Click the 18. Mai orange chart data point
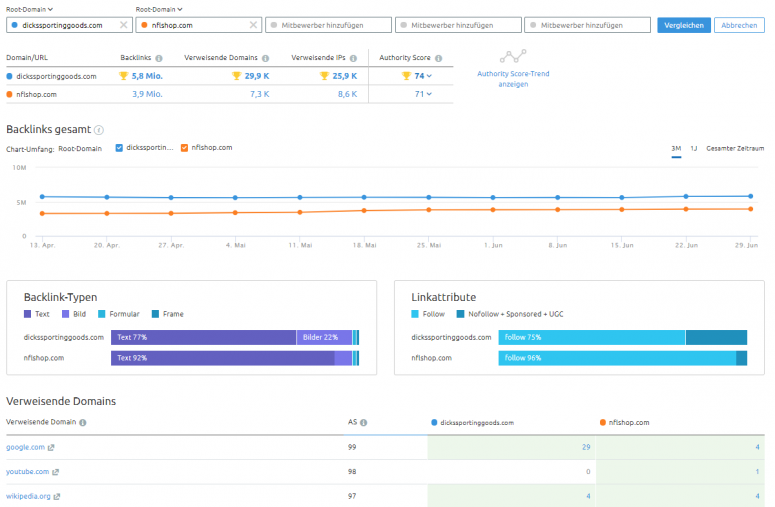Screen dimensions: 775x507 point(364,211)
